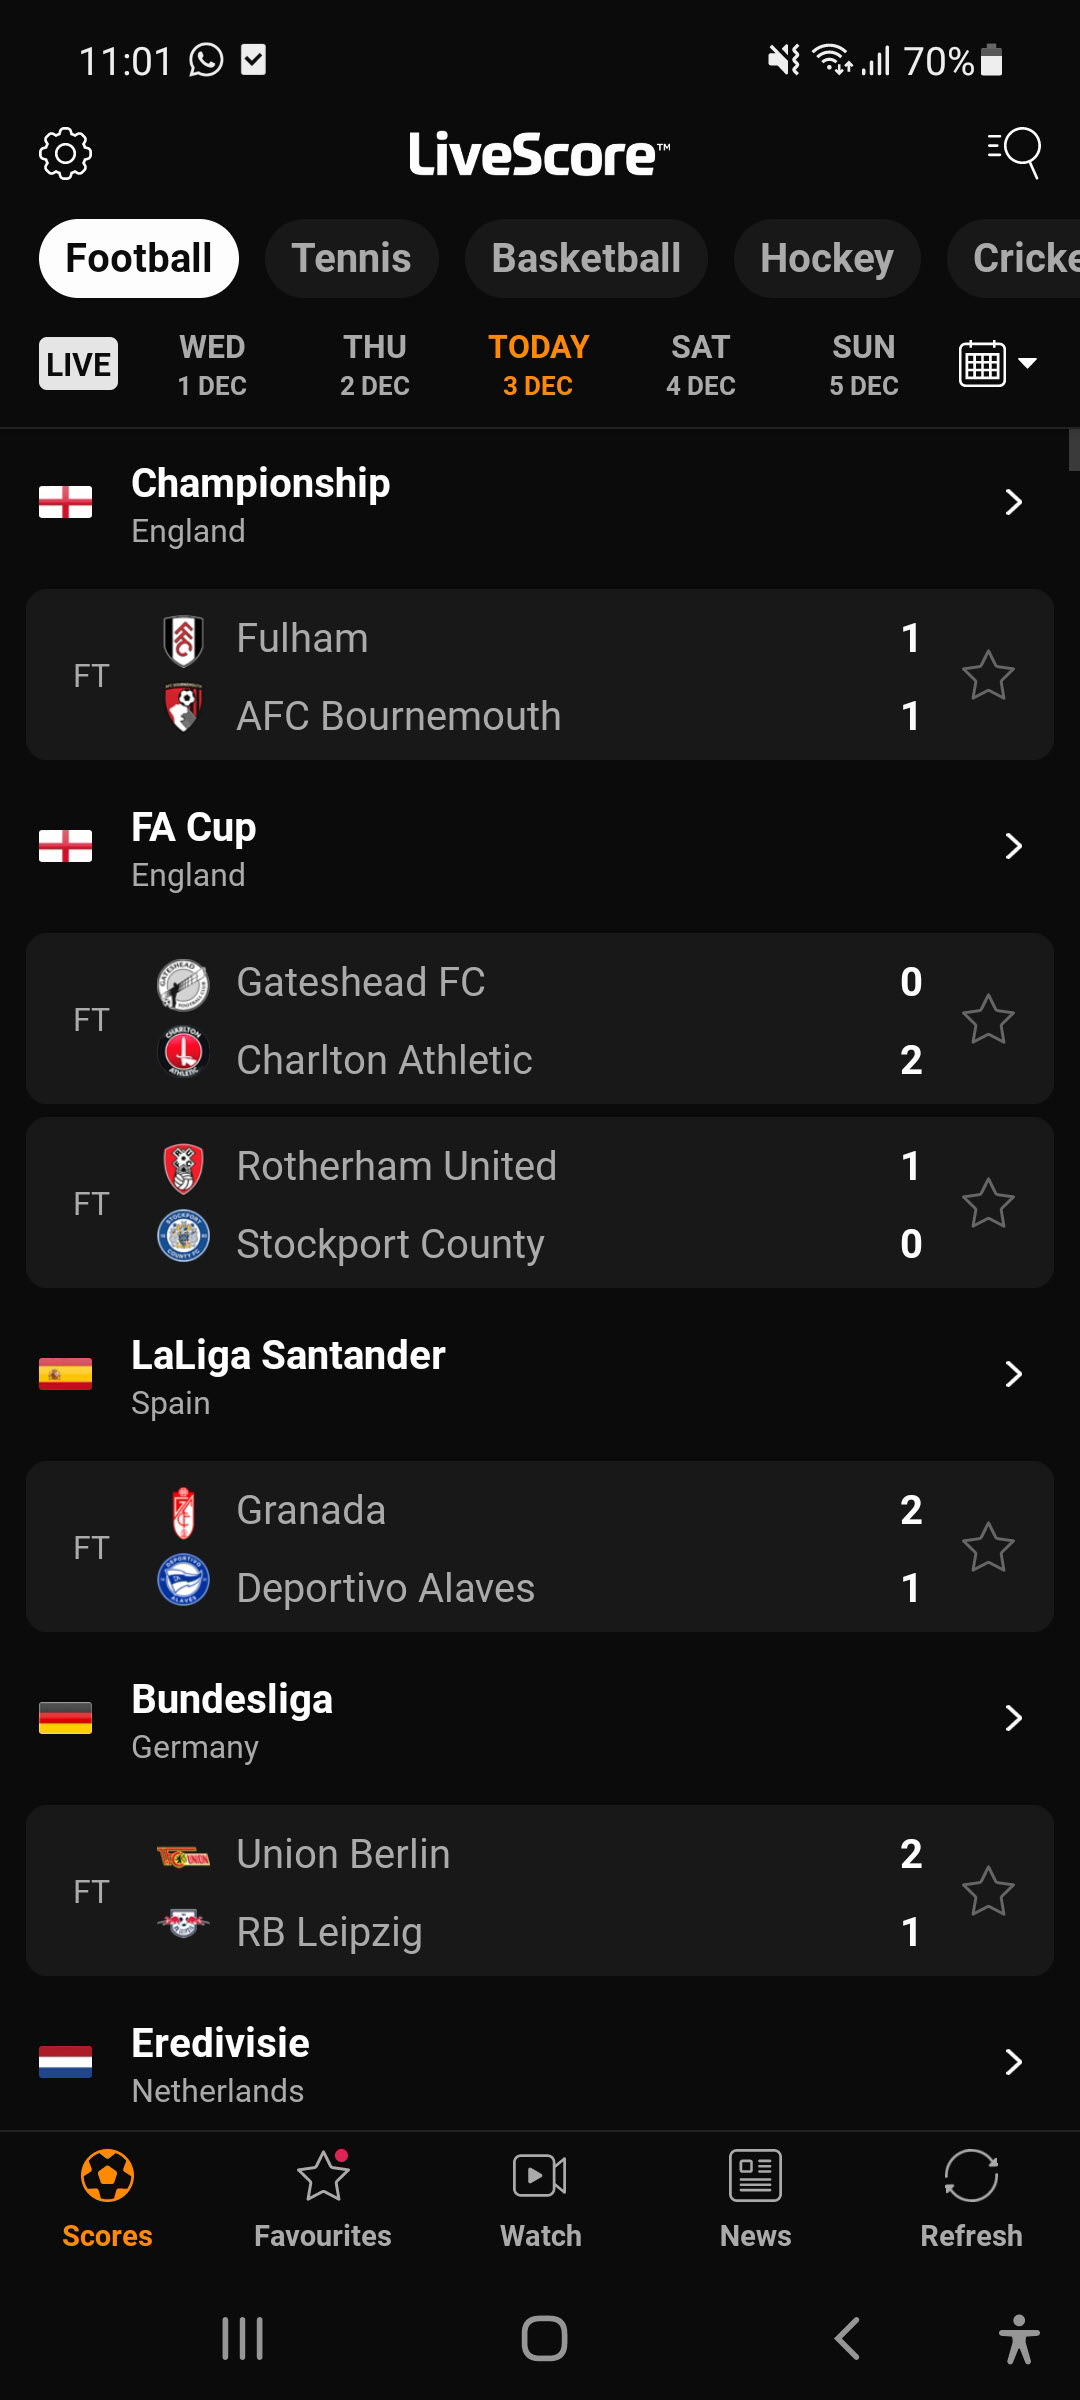Expand the Championship league chevron
This screenshot has height=2400, width=1080.
(1013, 502)
